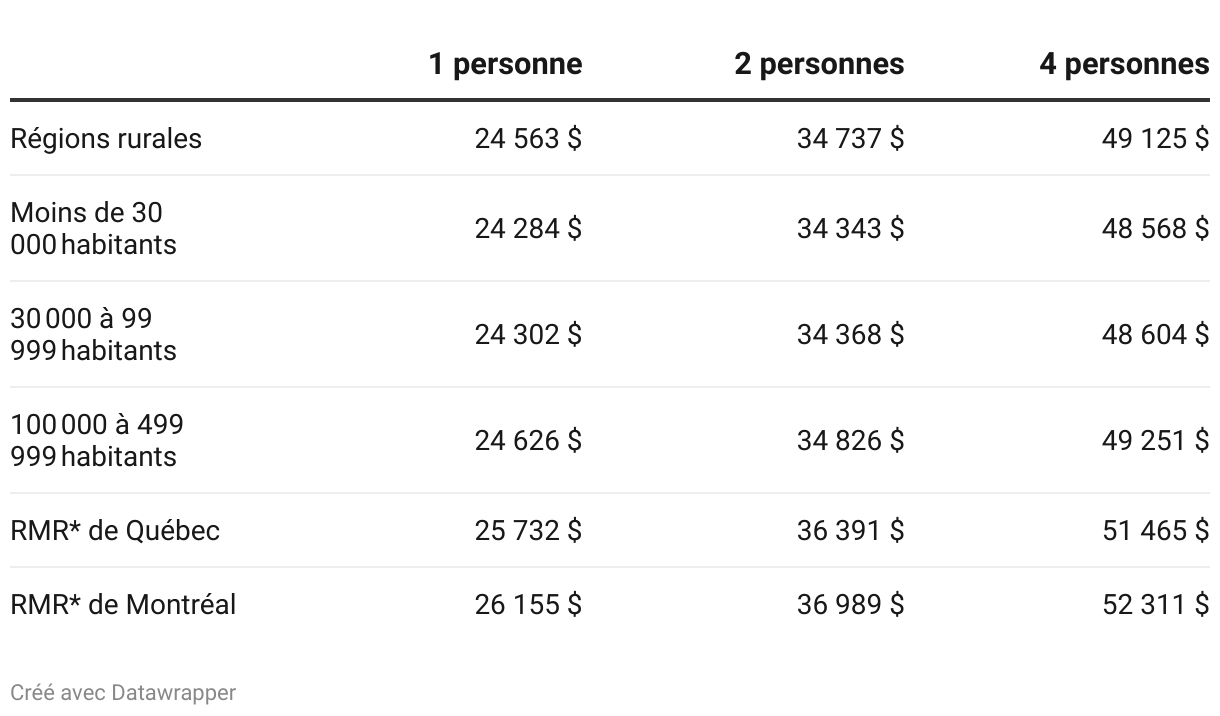Click the '1 personne' column header
1220x716 pixels.
505,65
